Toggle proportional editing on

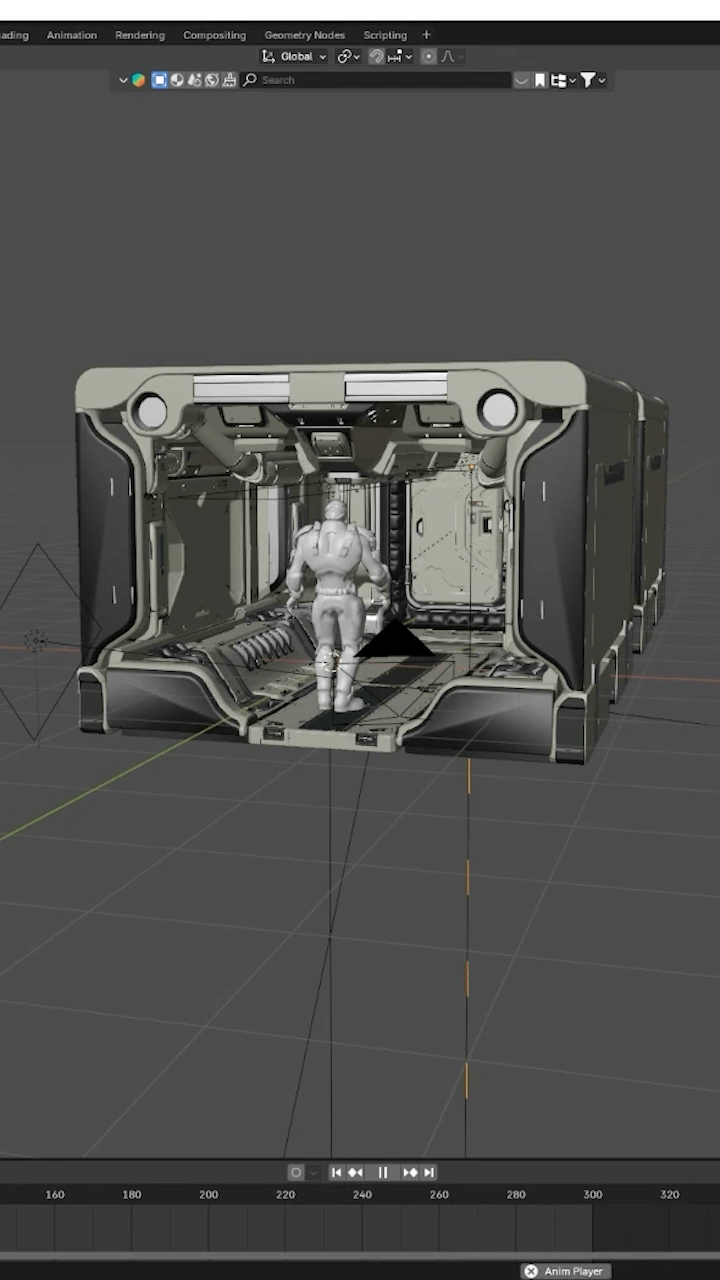tap(429, 57)
